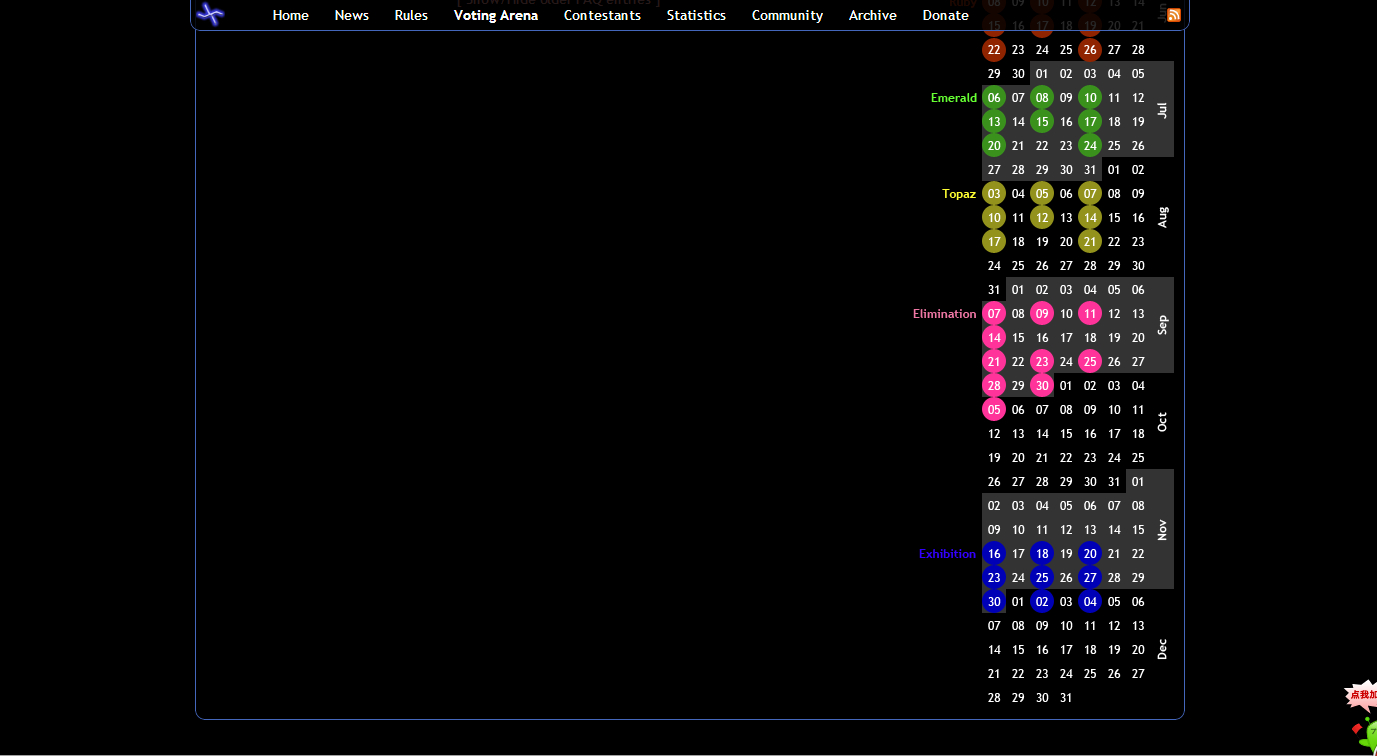This screenshot has height=756, width=1377.
Task: Open the pink October 05 Elimination date
Action: coord(994,410)
